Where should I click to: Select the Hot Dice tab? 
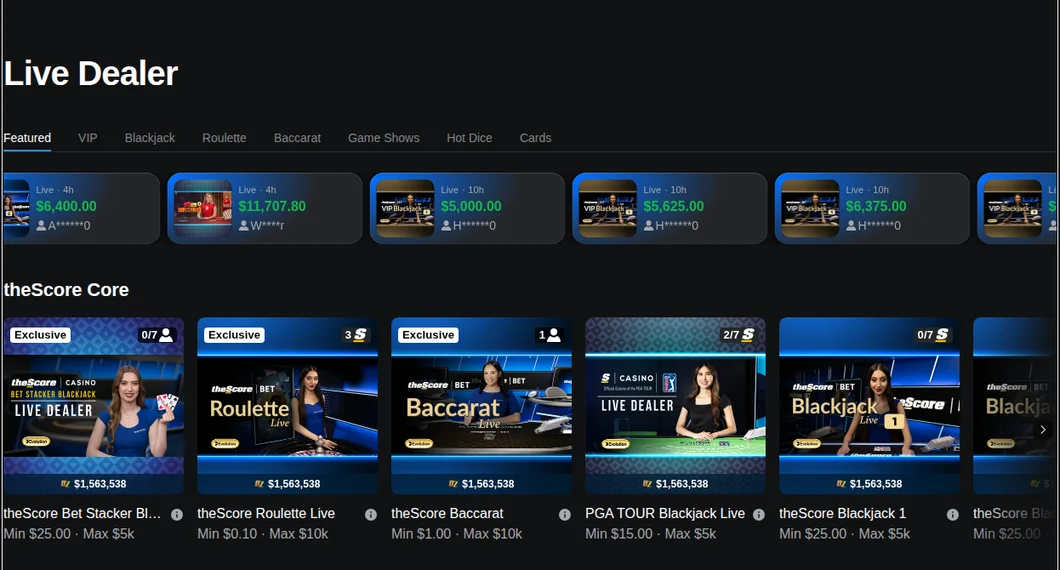pyautogui.click(x=469, y=138)
